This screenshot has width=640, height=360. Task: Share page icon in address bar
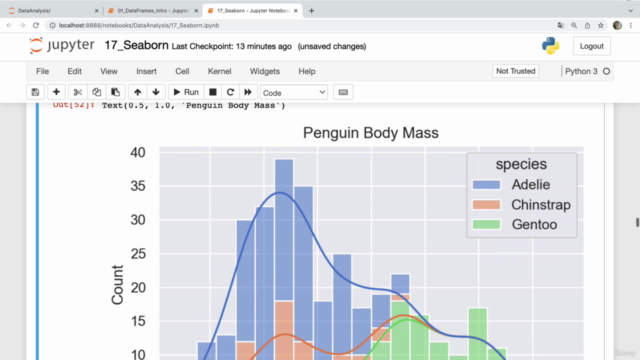pyautogui.click(x=587, y=25)
